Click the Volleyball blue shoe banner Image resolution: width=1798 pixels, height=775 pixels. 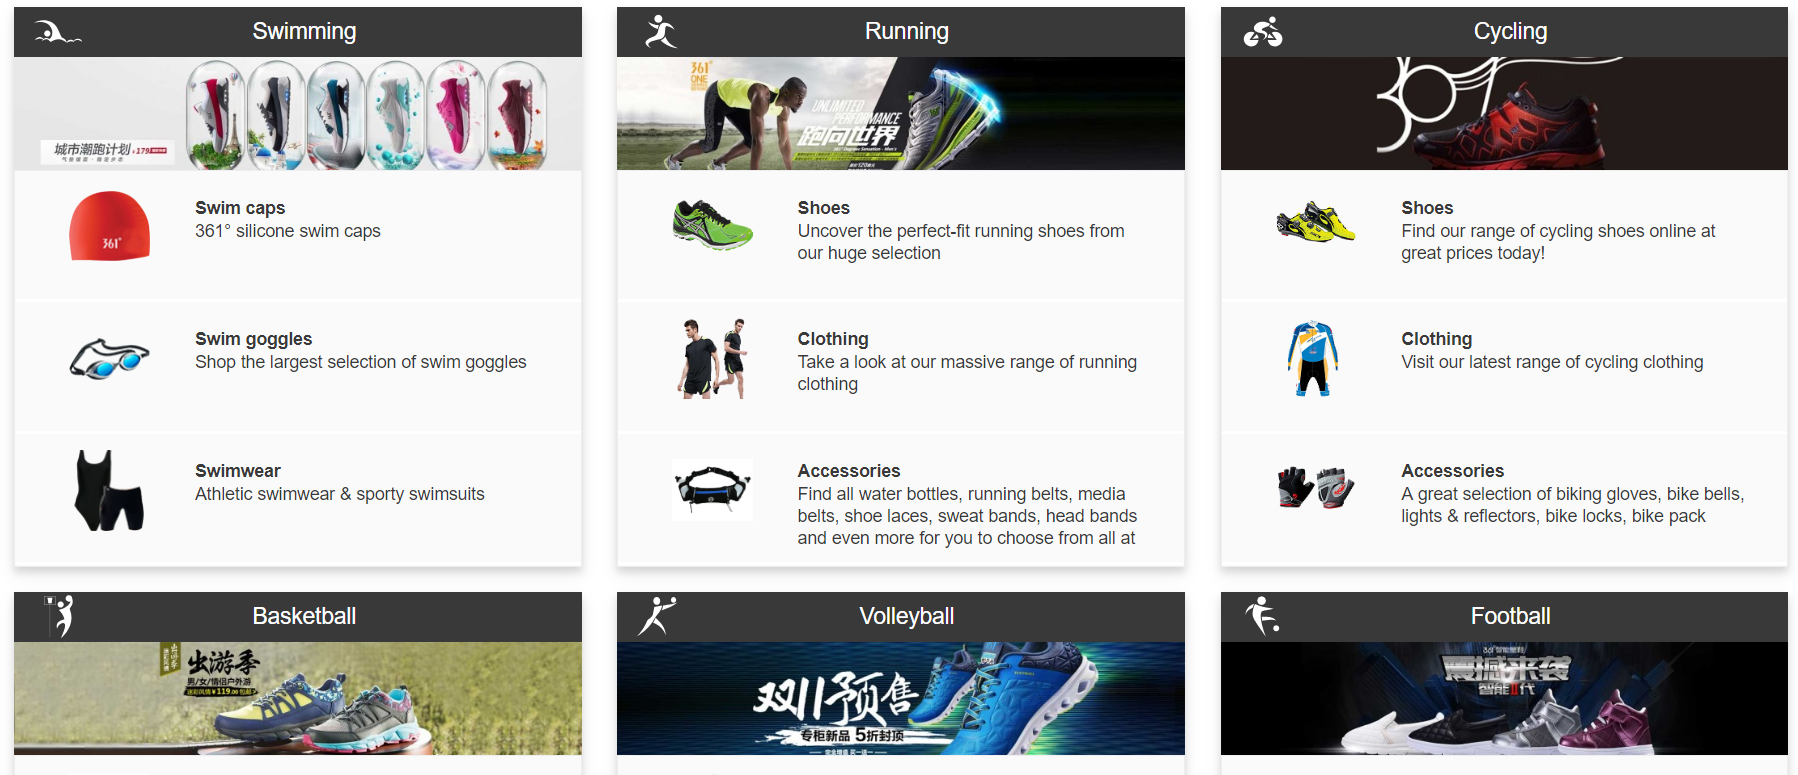(x=900, y=698)
